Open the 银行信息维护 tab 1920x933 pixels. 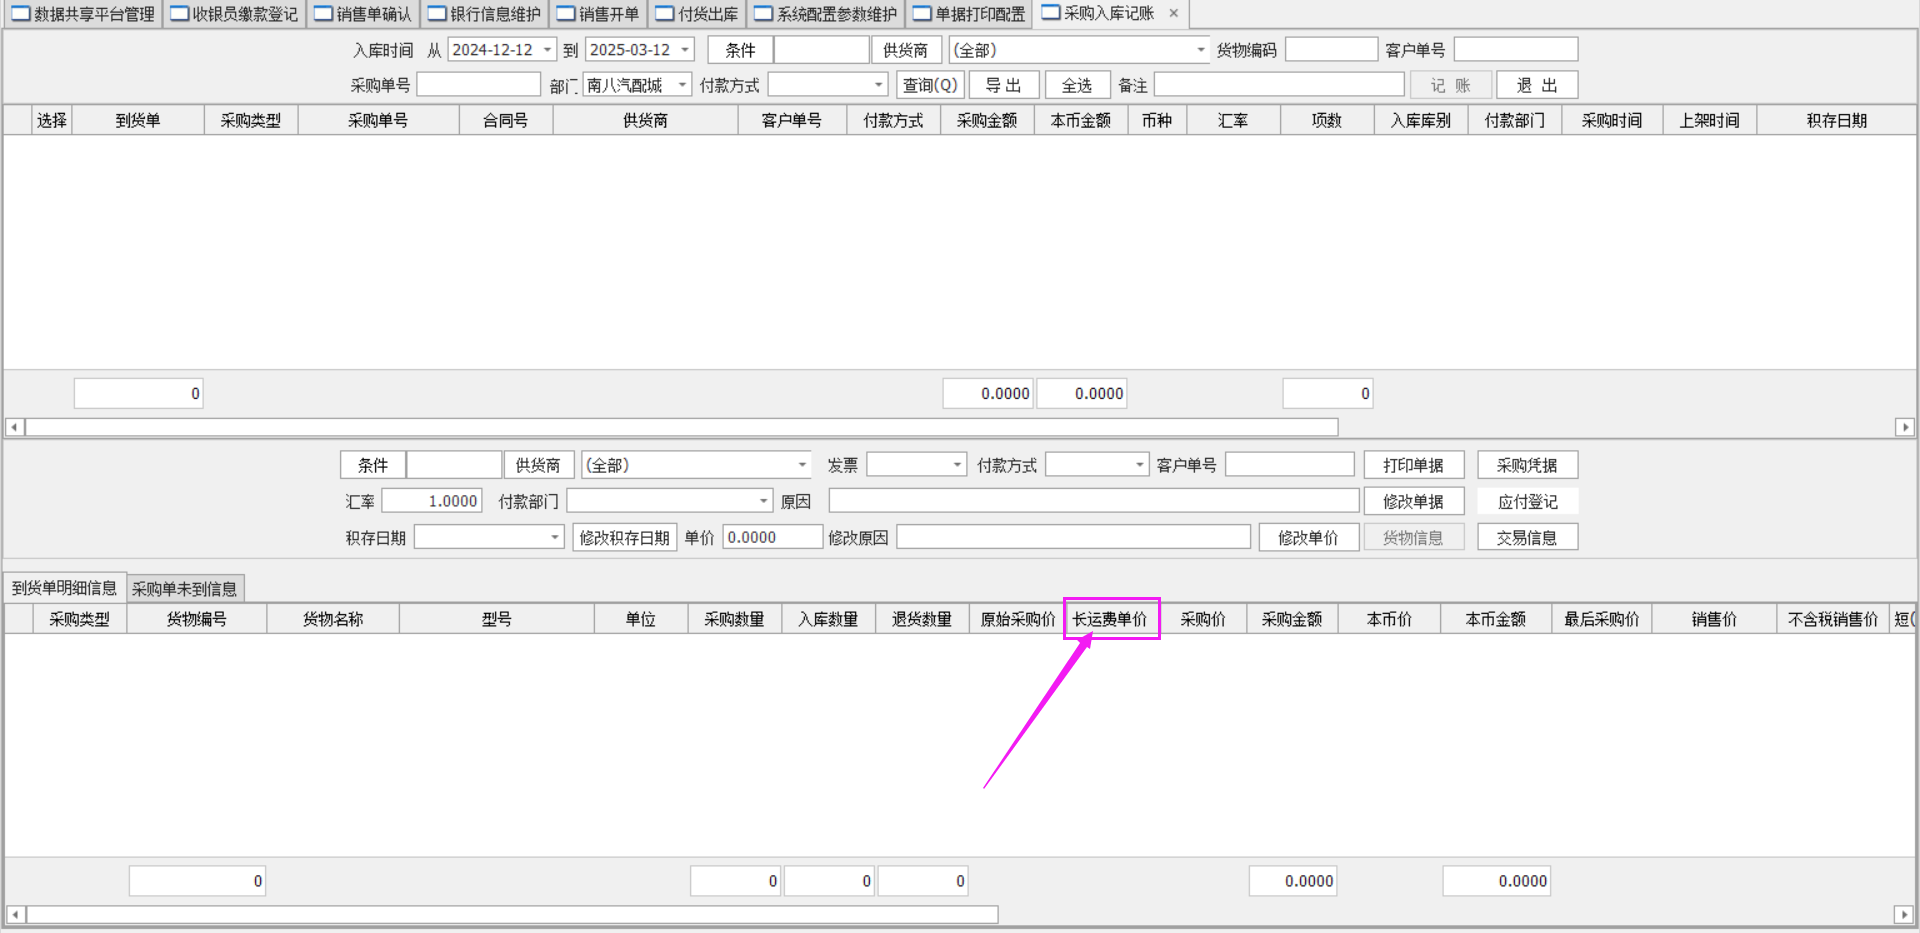(484, 14)
